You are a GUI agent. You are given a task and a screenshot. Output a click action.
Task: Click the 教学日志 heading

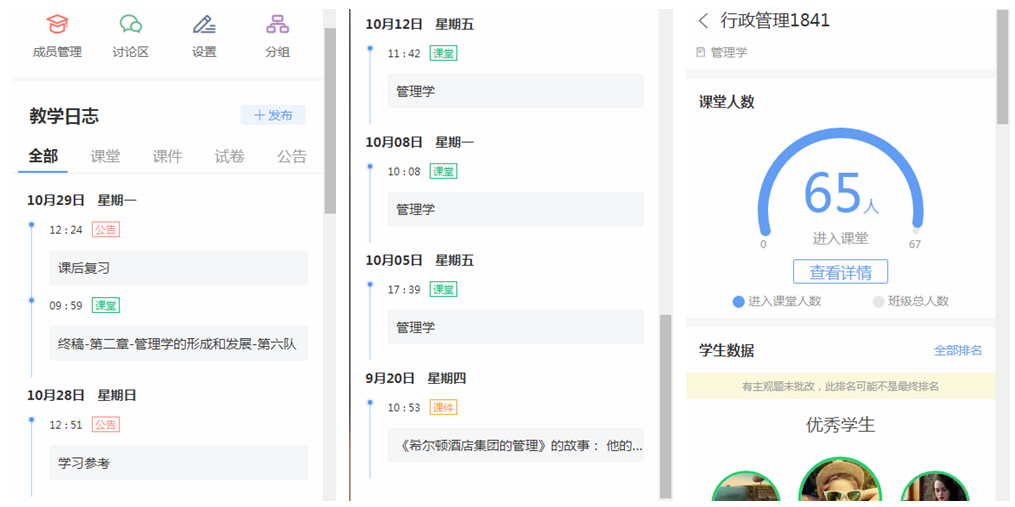(x=64, y=116)
